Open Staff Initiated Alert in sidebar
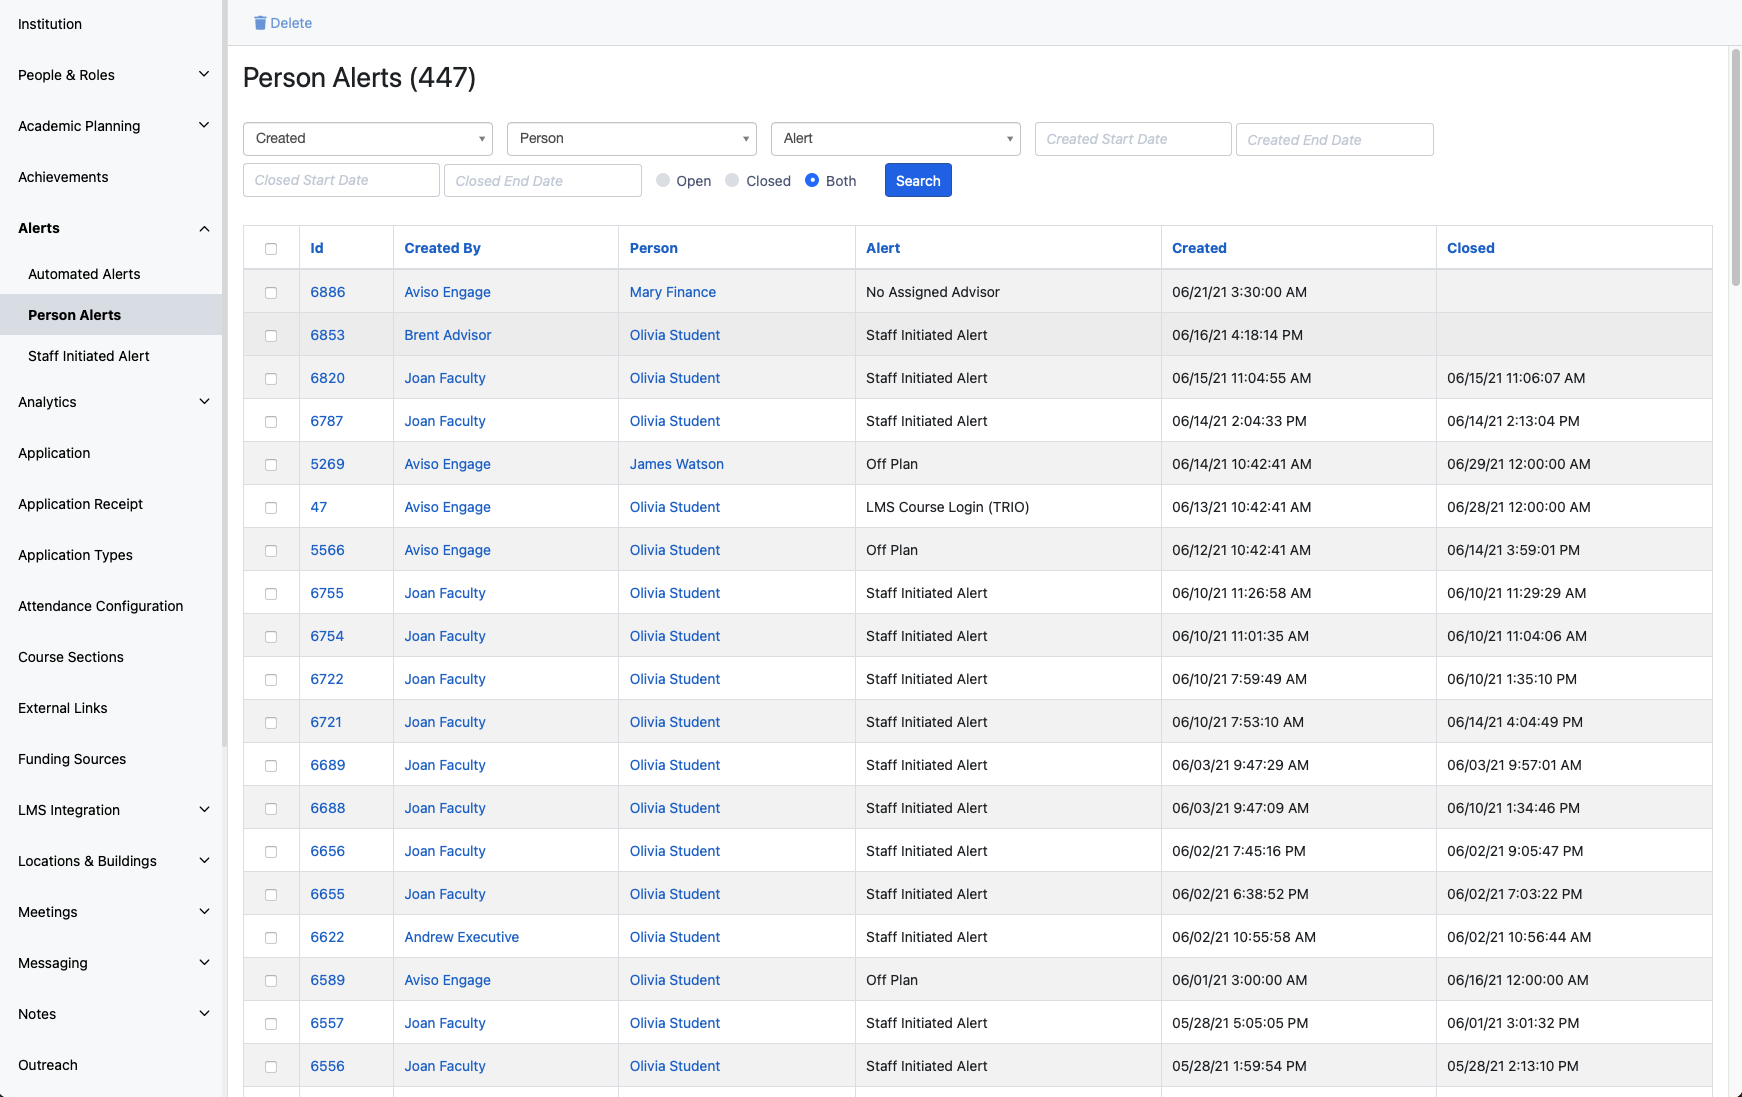1742x1097 pixels. point(89,356)
